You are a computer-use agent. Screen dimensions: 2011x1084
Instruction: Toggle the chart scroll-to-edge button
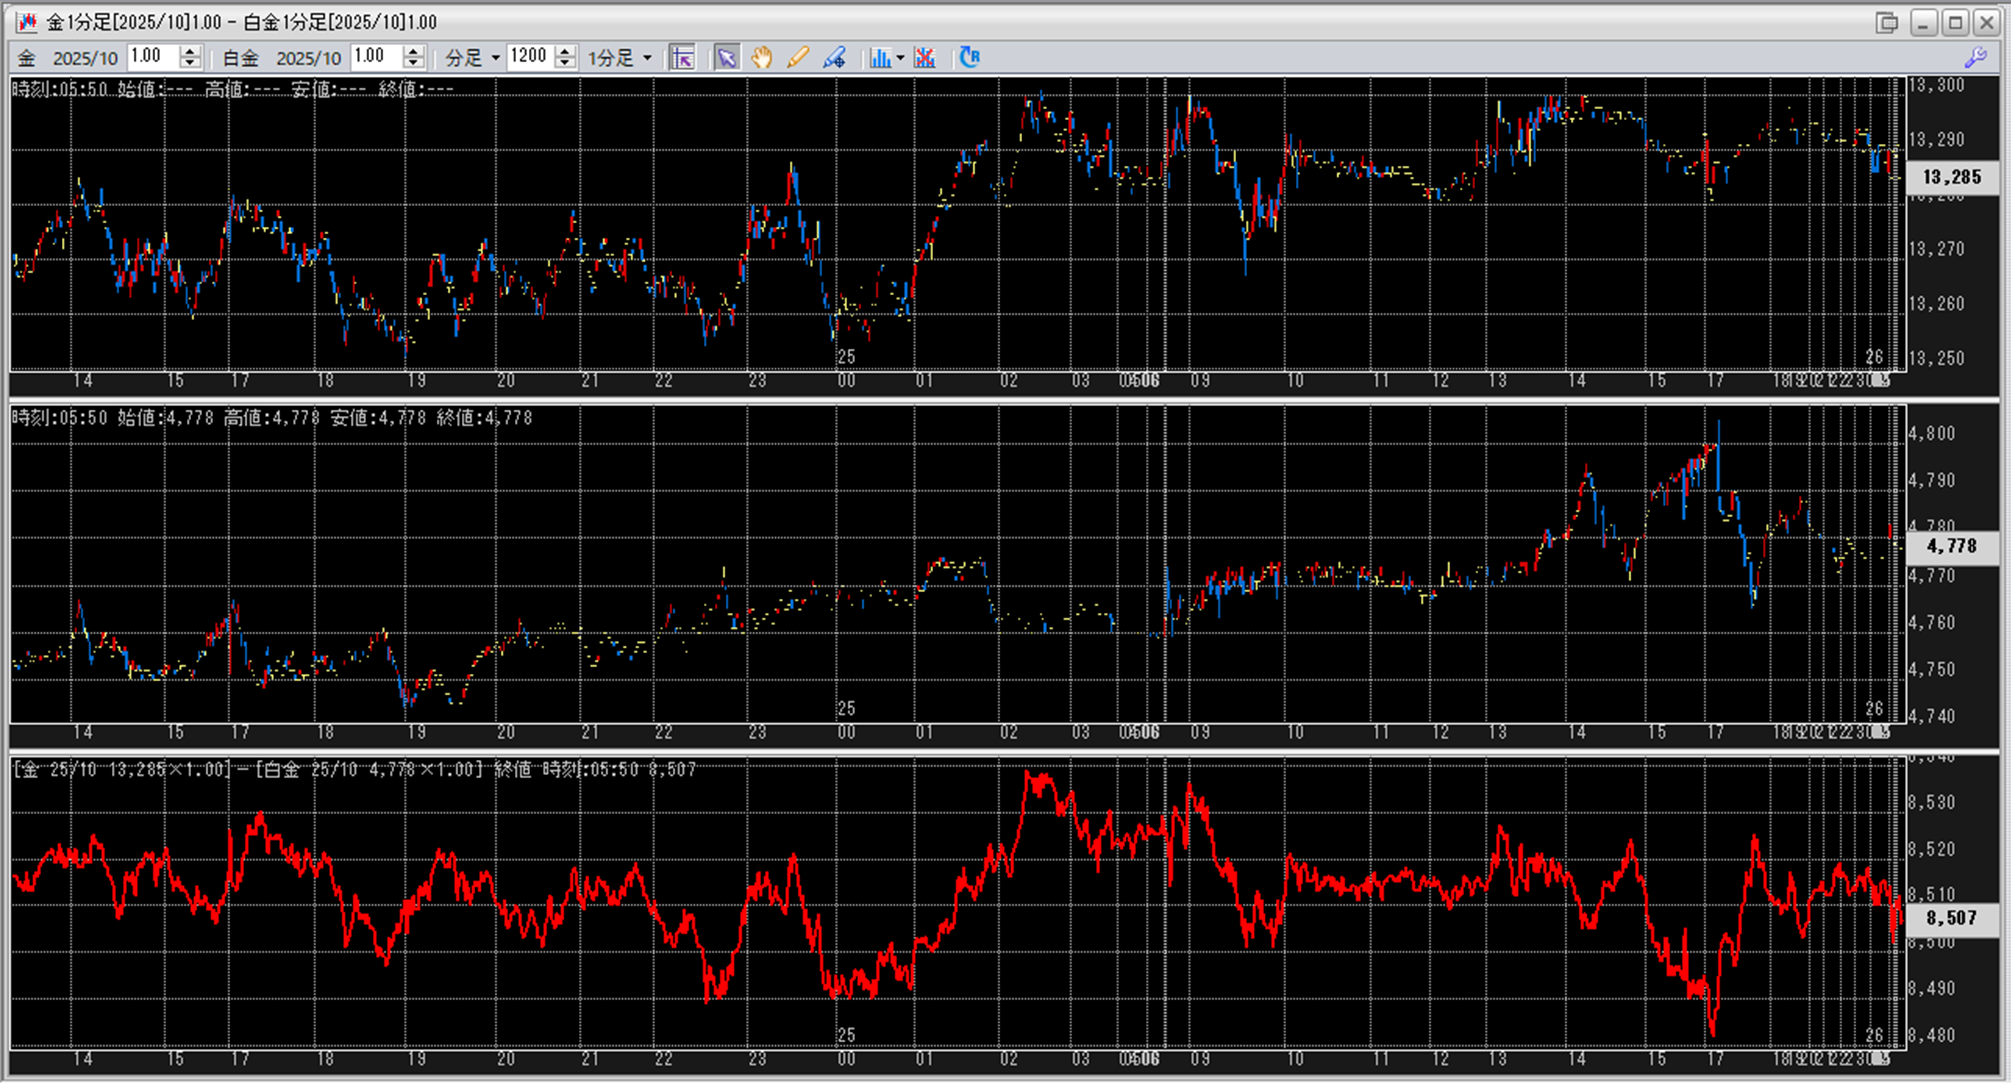click(683, 58)
